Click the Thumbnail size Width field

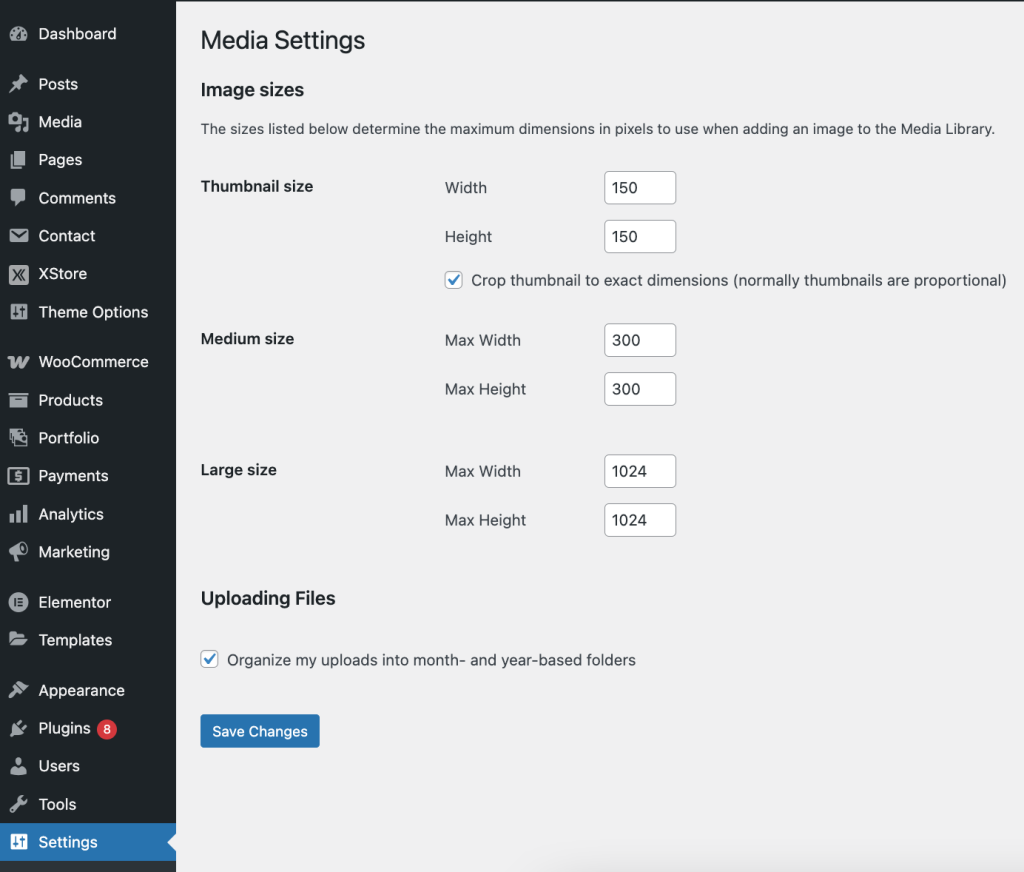(640, 188)
